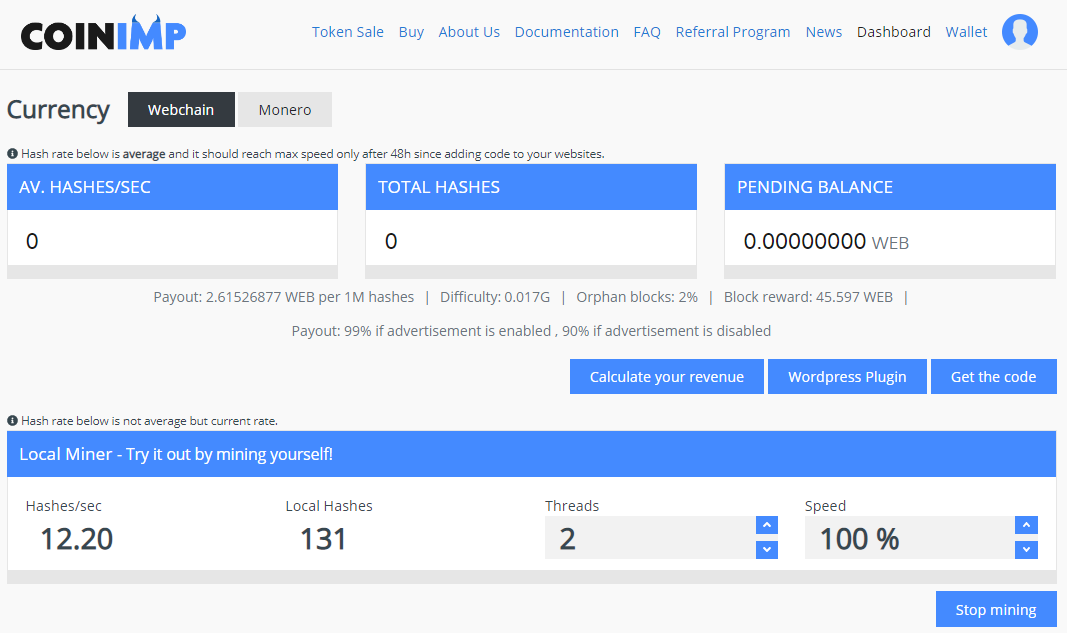Click the Payout 2.61526877 WEB text

pos(284,297)
